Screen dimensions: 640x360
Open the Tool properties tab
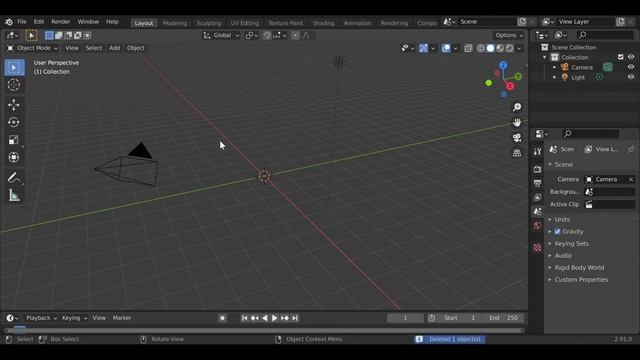[x=537, y=152]
